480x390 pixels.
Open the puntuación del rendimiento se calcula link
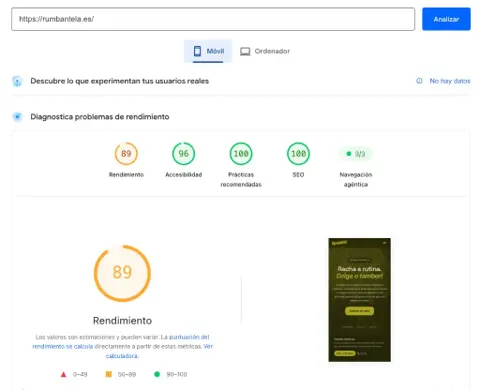(x=121, y=342)
